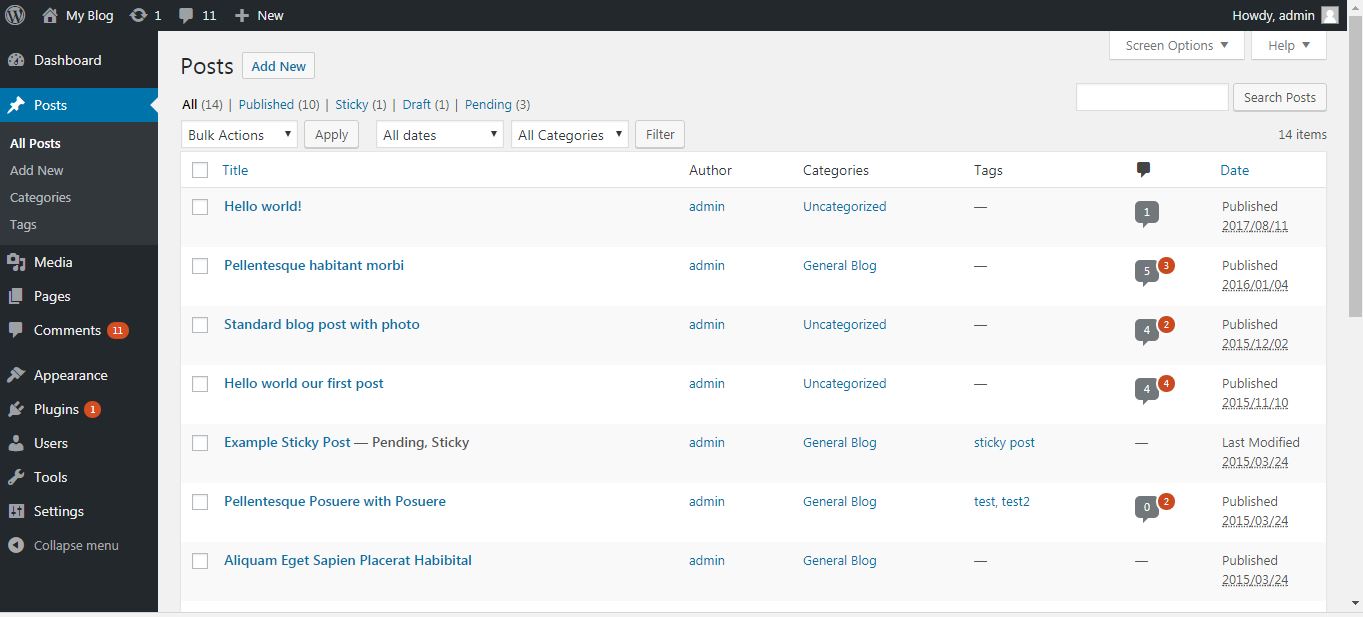This screenshot has width=1363, height=617.
Task: Open the All Categories dropdown
Action: coord(569,135)
